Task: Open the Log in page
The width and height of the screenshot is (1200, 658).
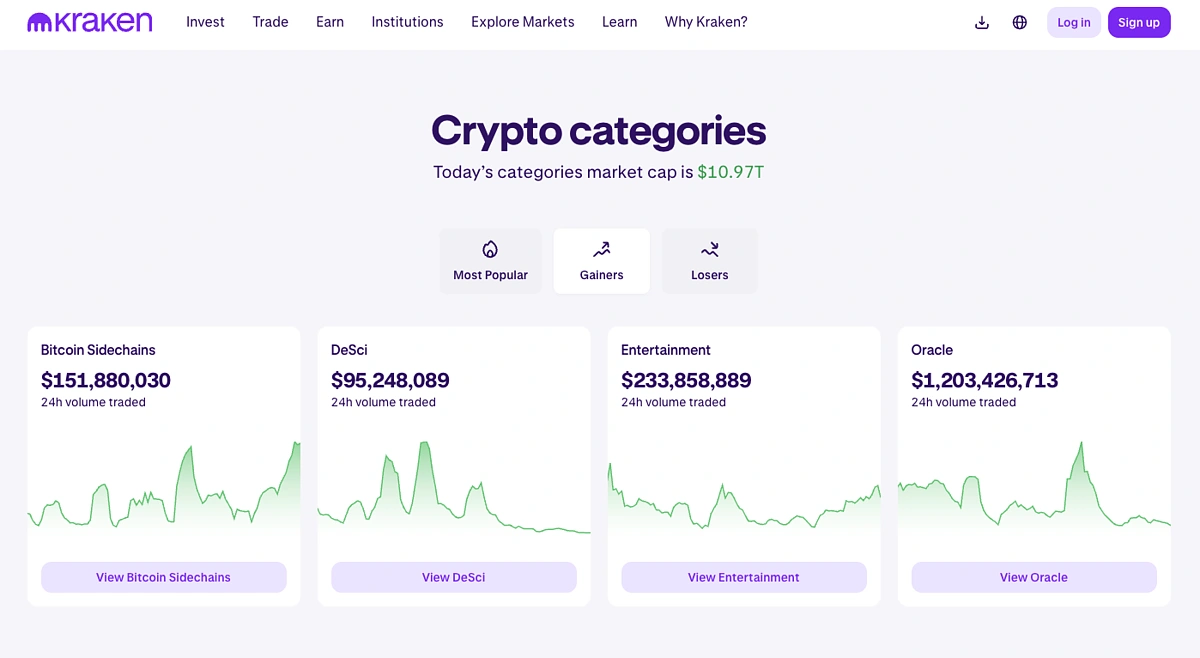Action: click(1073, 21)
